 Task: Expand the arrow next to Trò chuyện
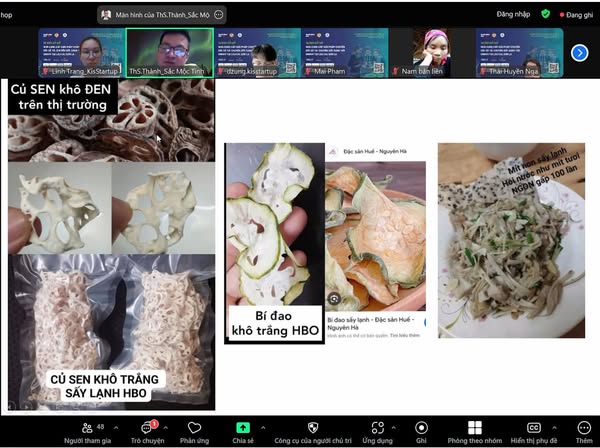click(168, 427)
